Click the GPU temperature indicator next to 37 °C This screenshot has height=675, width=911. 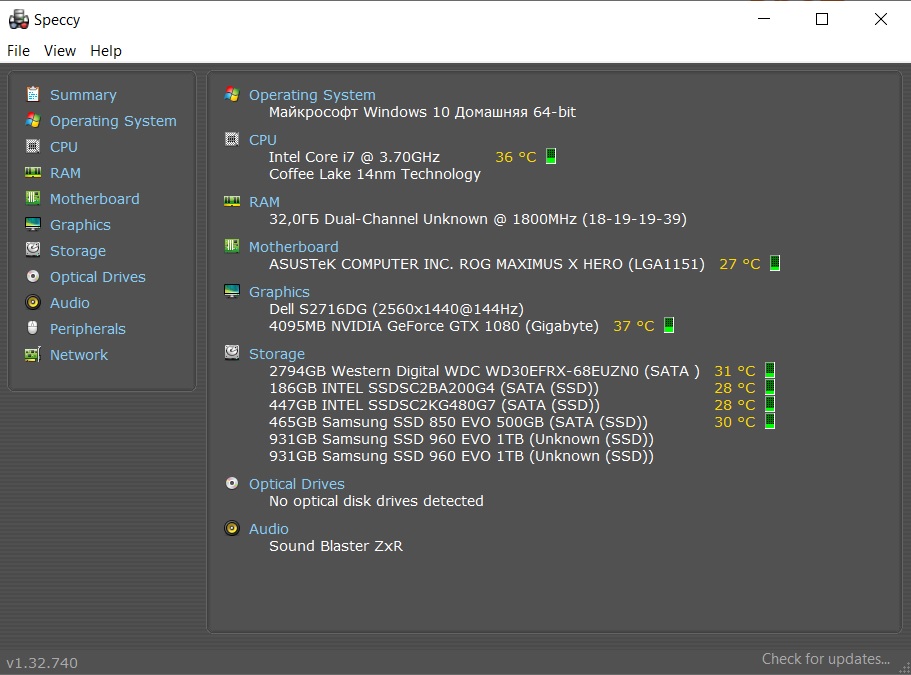point(669,326)
